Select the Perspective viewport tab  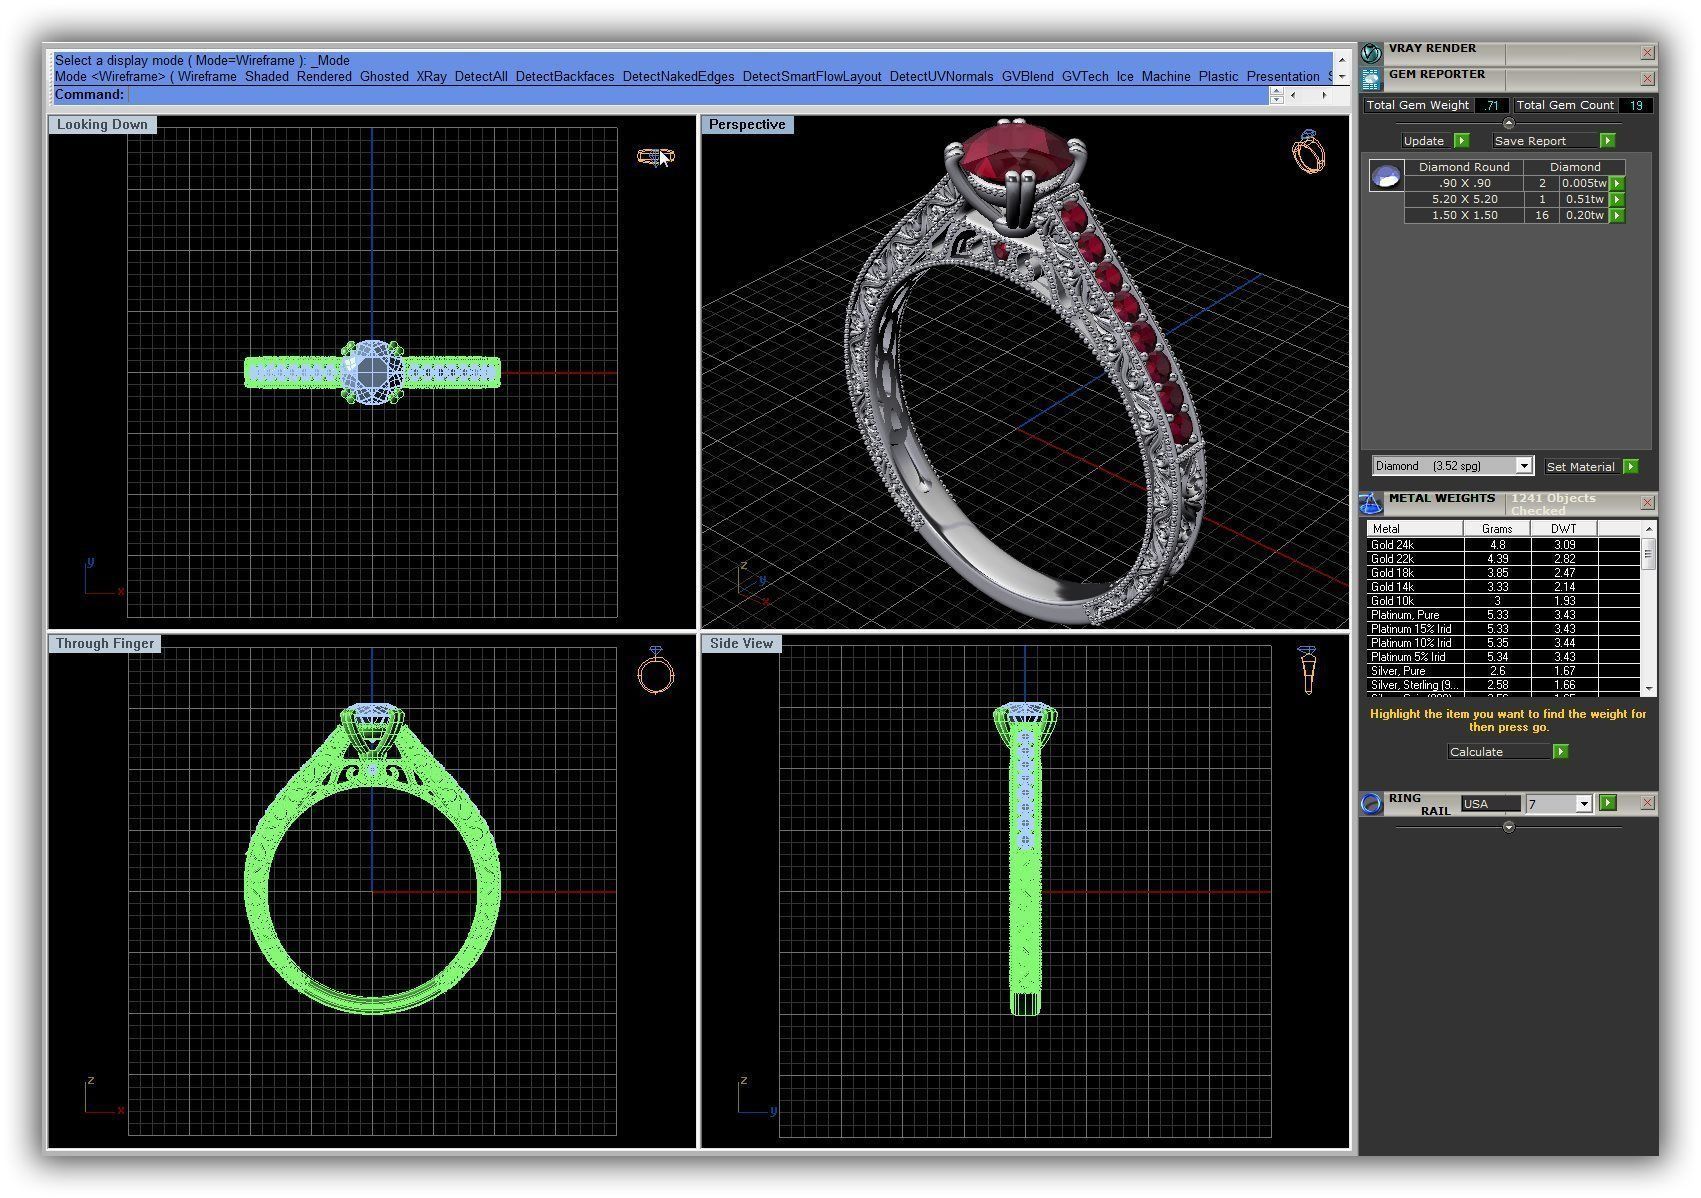747,125
